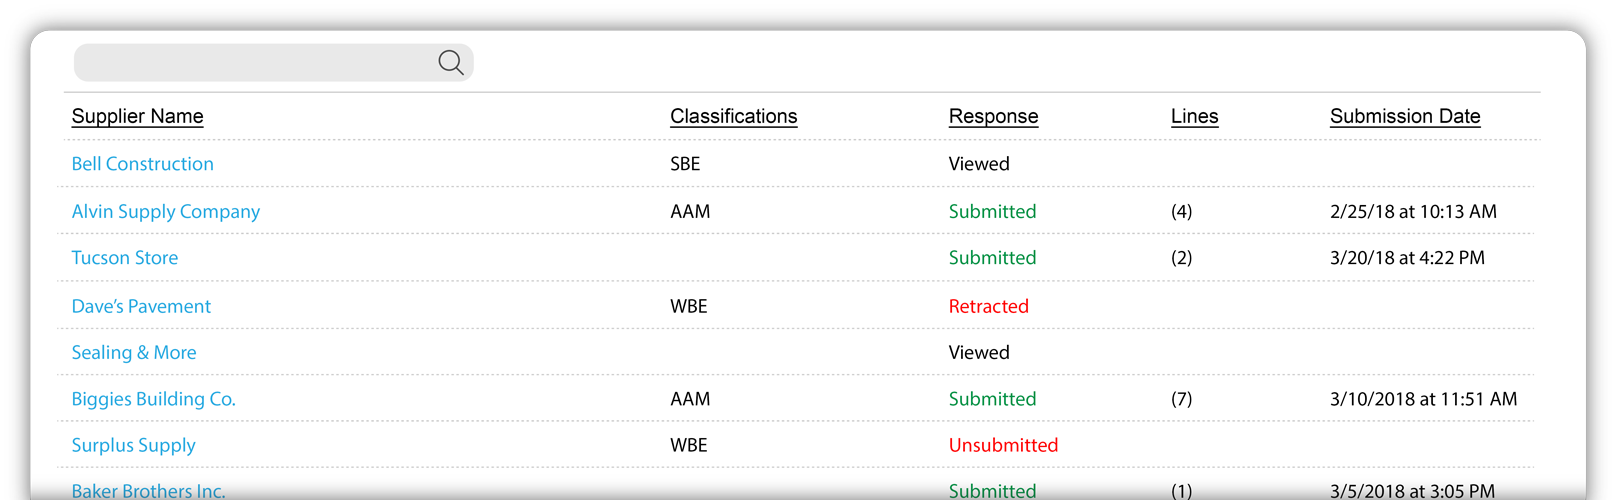This screenshot has width=1616, height=500.
Task: Click the Retracted status for Dave's Pavement
Action: pos(988,306)
